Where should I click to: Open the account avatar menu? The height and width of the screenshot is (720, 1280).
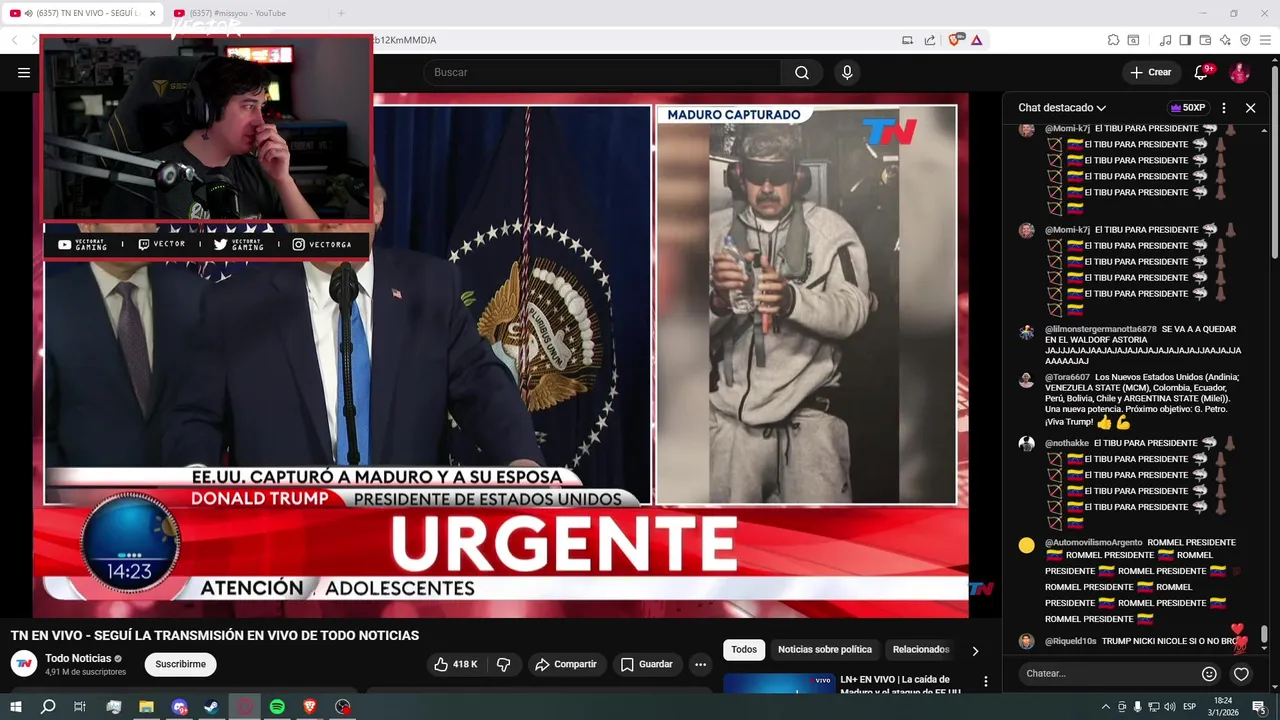point(1239,72)
